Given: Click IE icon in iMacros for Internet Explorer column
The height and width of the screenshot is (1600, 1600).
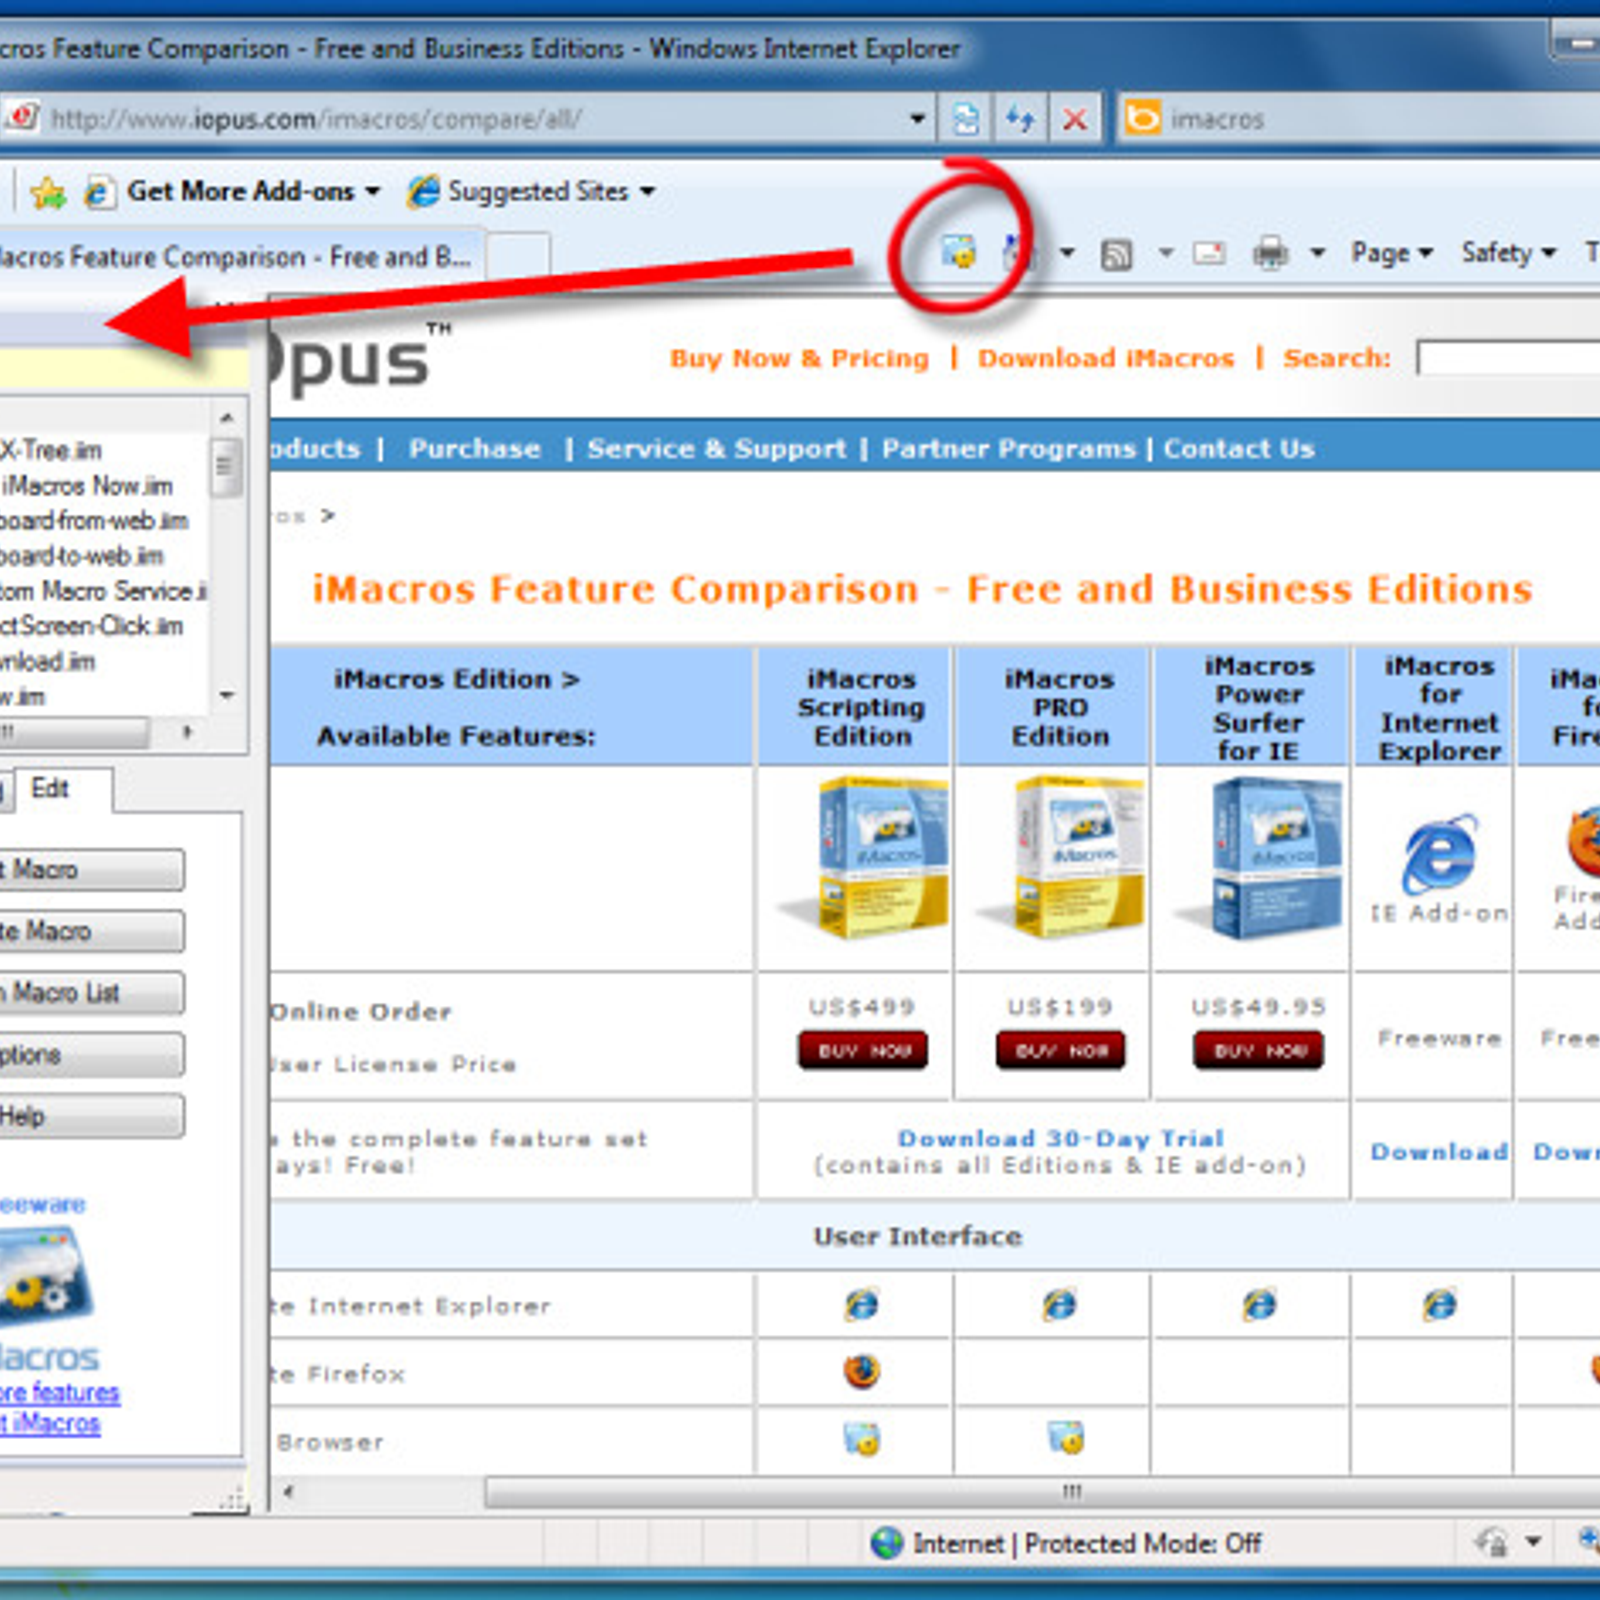Looking at the screenshot, I should coord(1439,1304).
